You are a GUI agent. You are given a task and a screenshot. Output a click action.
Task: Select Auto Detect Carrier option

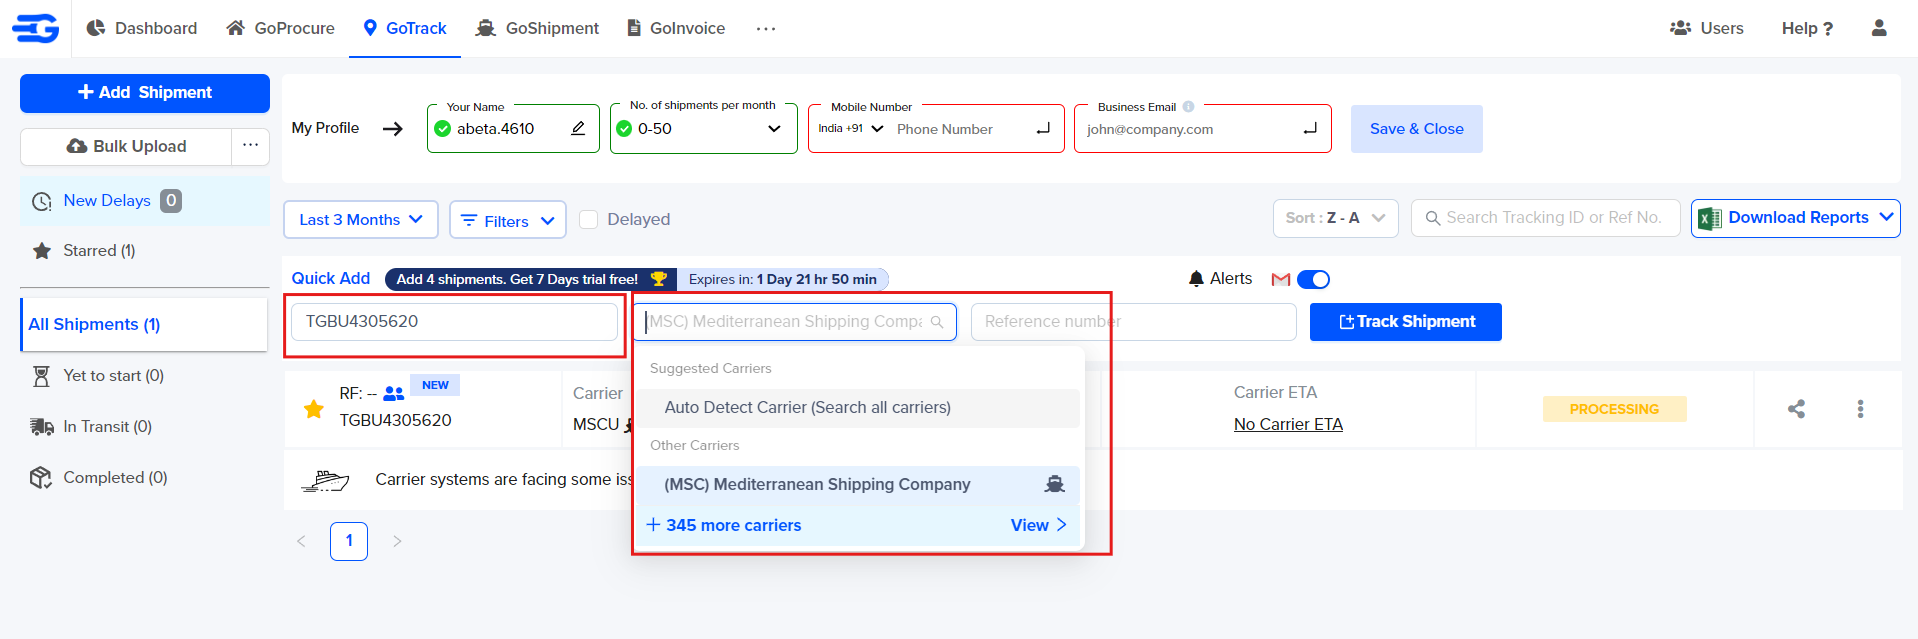858,407
